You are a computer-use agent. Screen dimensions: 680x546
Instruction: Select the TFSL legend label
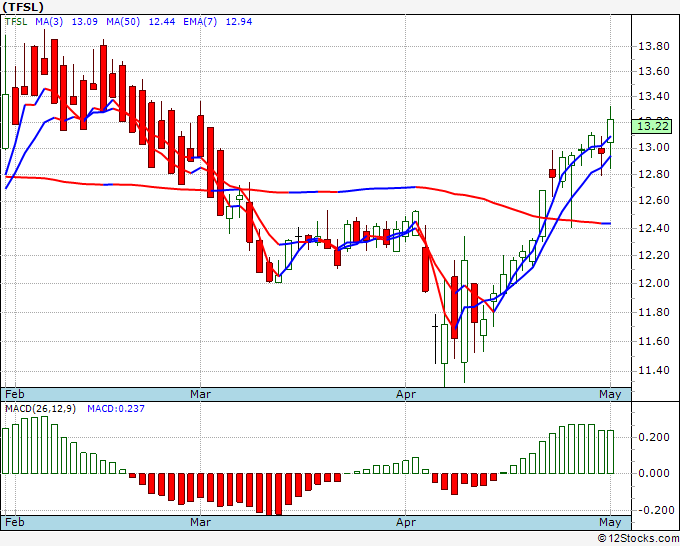coord(16,21)
